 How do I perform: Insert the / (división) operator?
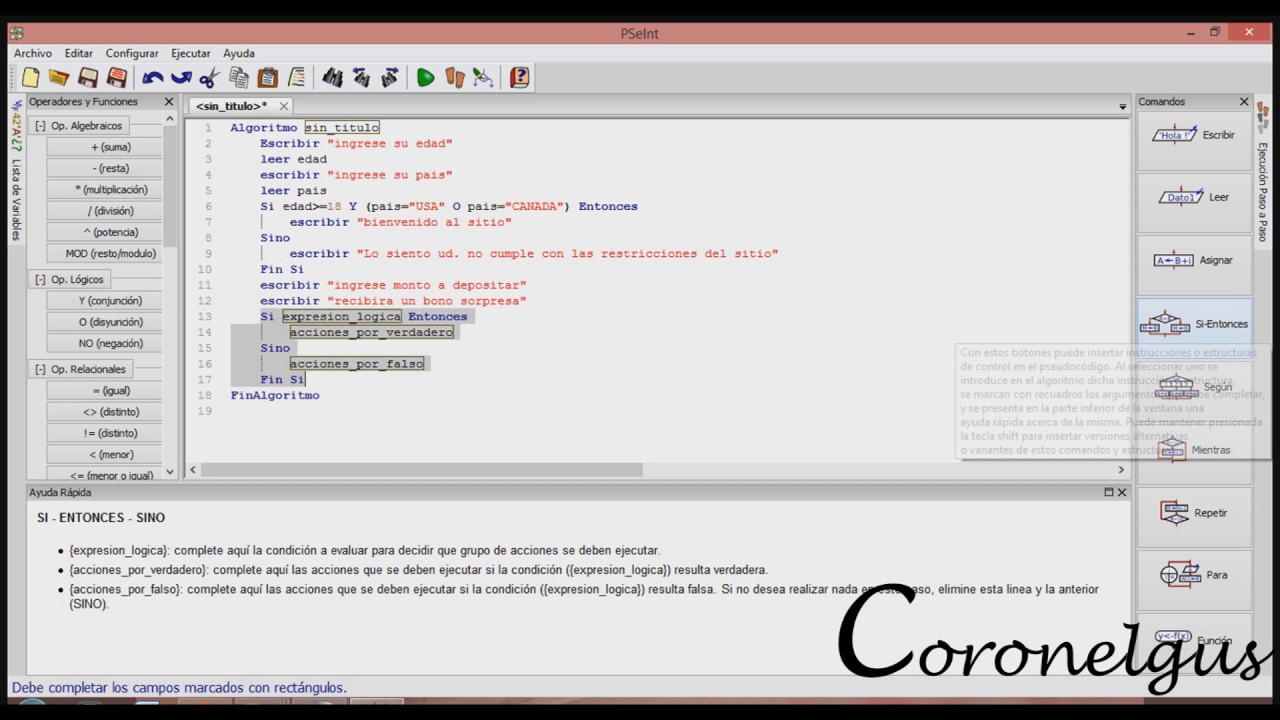pyautogui.click(x=104, y=211)
